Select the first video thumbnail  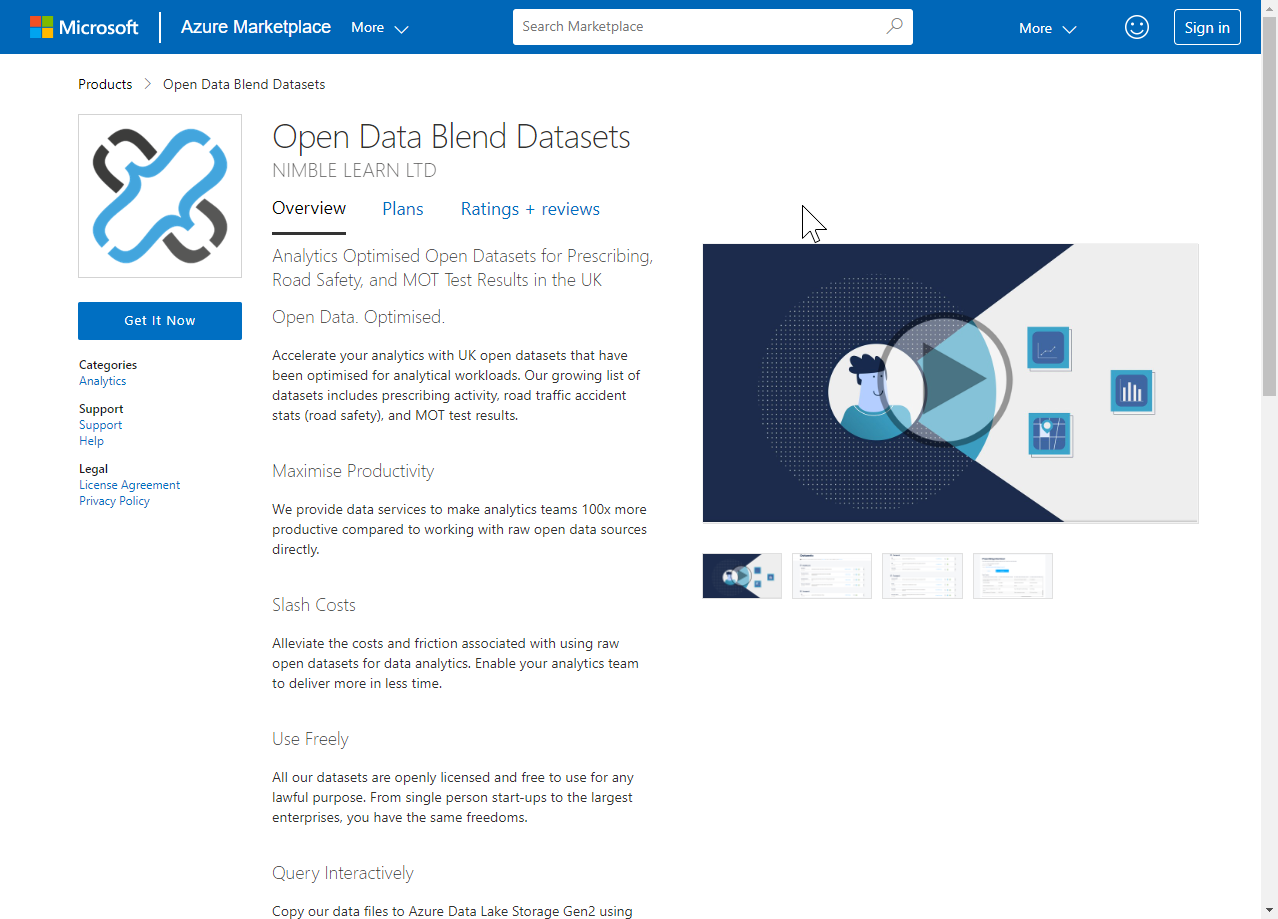742,576
